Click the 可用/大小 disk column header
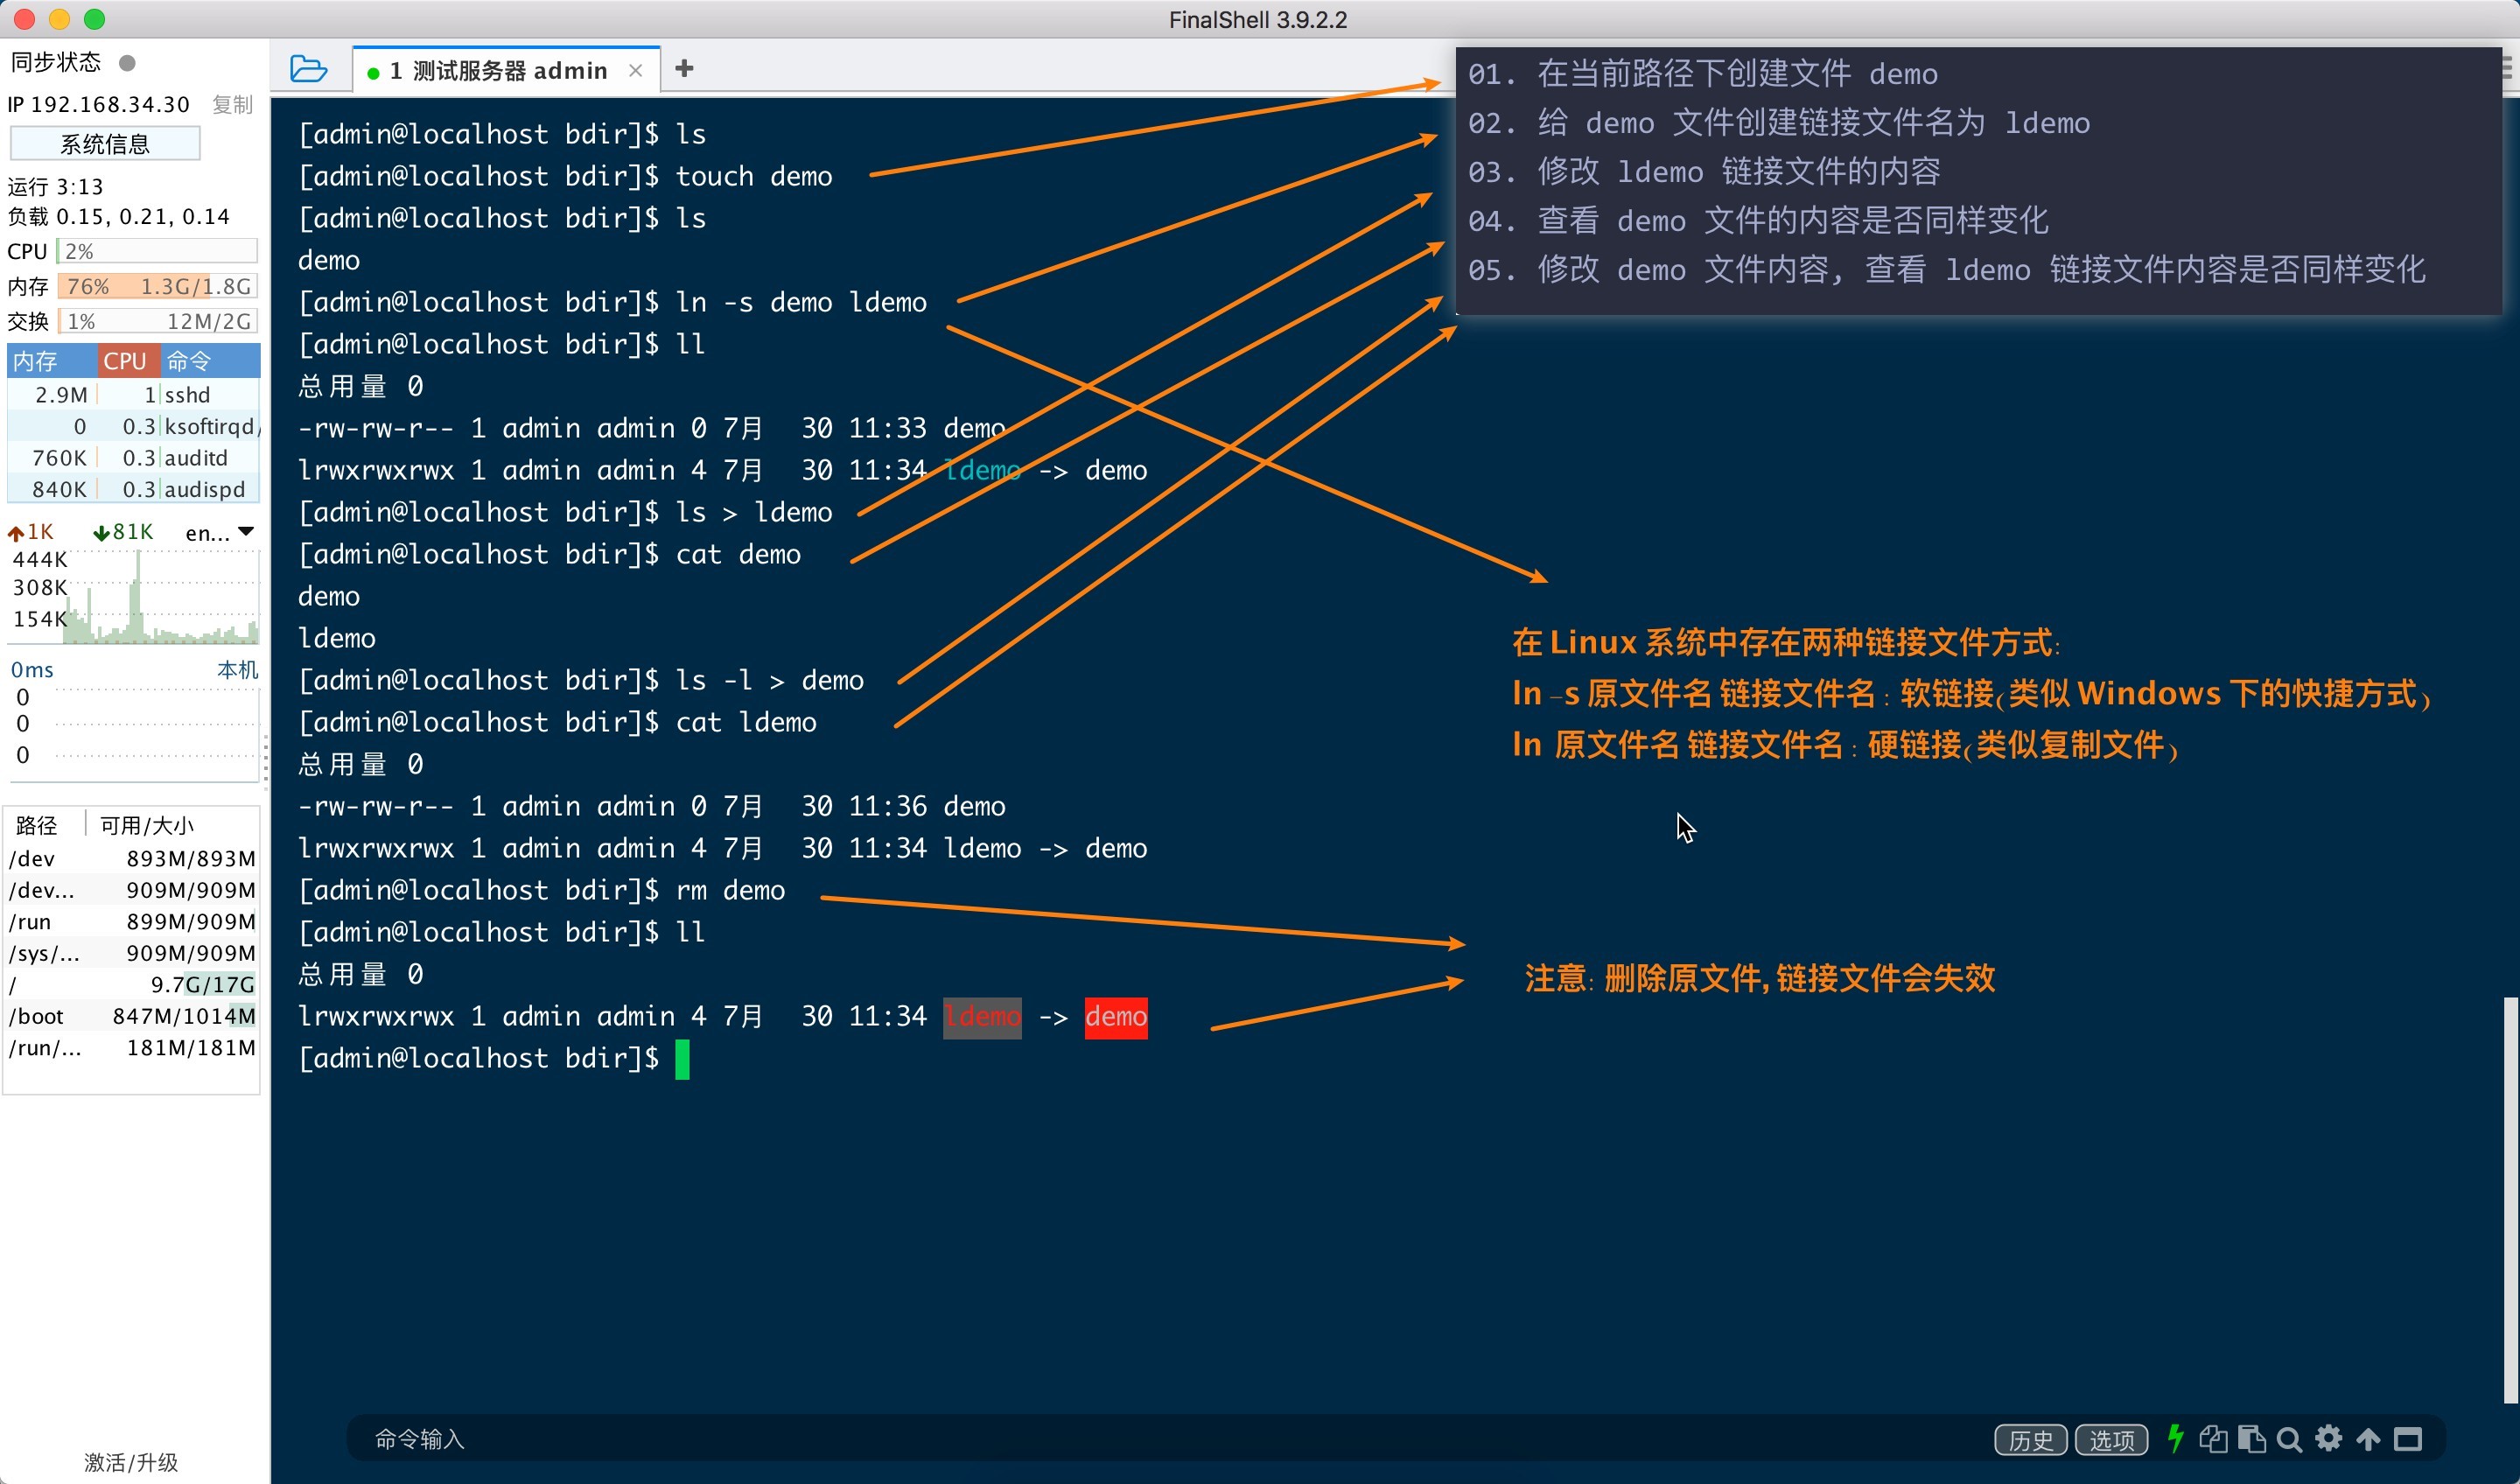The height and width of the screenshot is (1484, 2520). click(x=147, y=825)
